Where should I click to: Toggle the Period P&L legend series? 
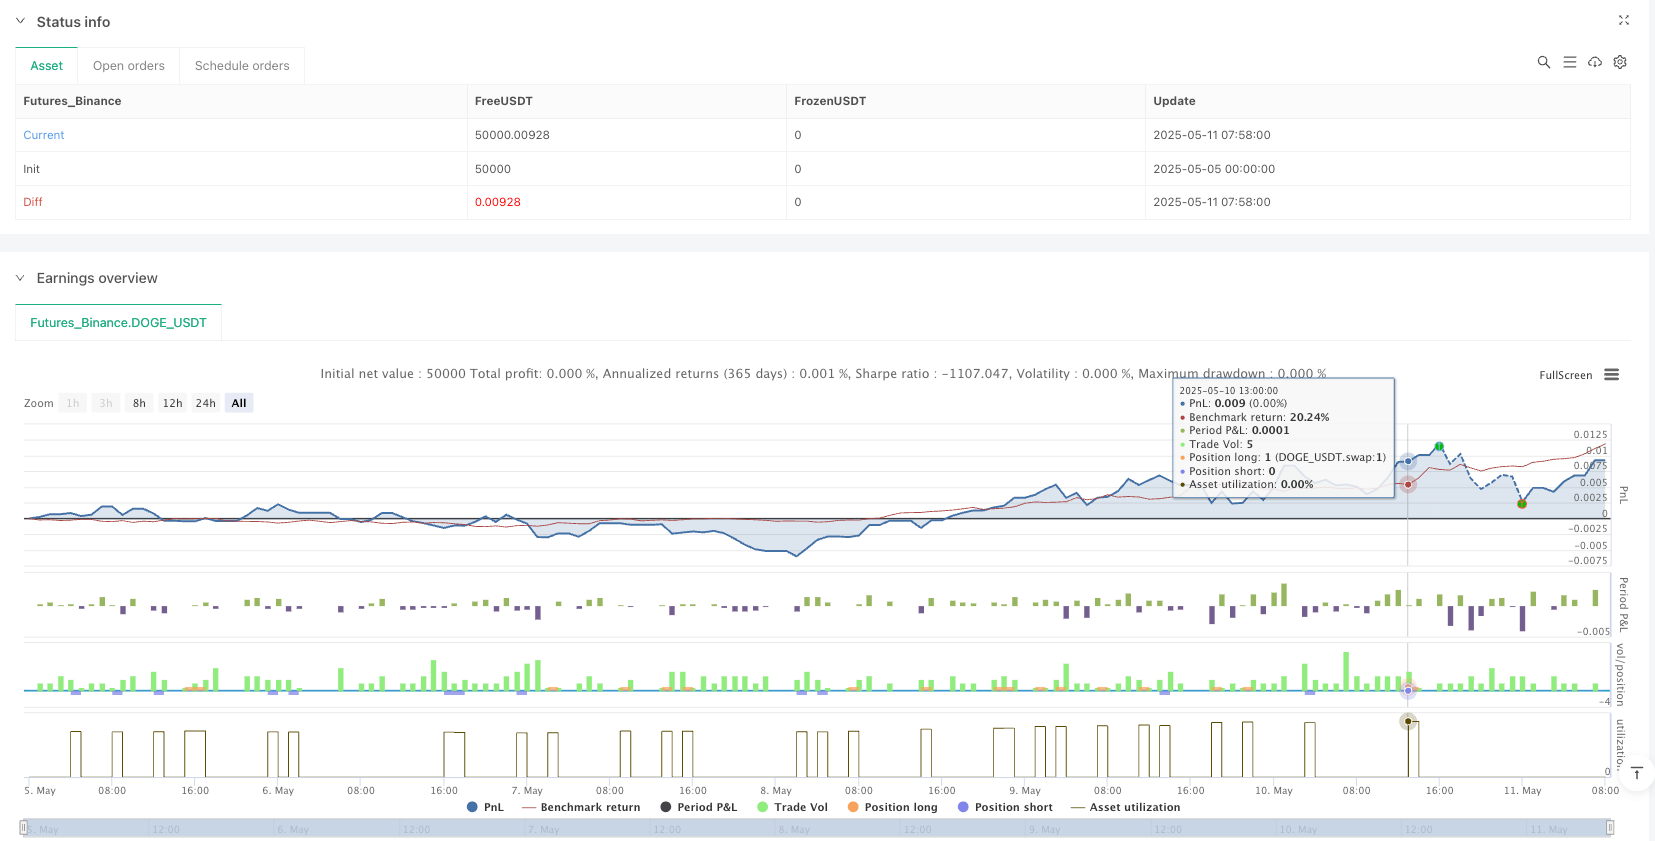click(698, 807)
